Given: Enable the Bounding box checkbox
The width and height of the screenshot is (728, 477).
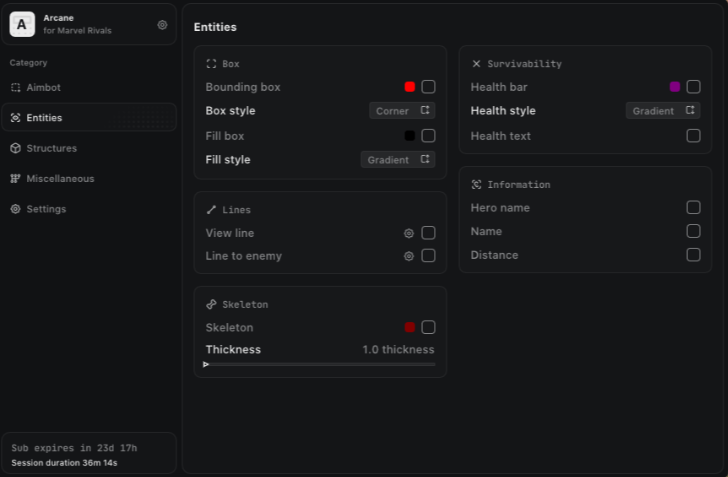Looking at the screenshot, I should (428, 87).
